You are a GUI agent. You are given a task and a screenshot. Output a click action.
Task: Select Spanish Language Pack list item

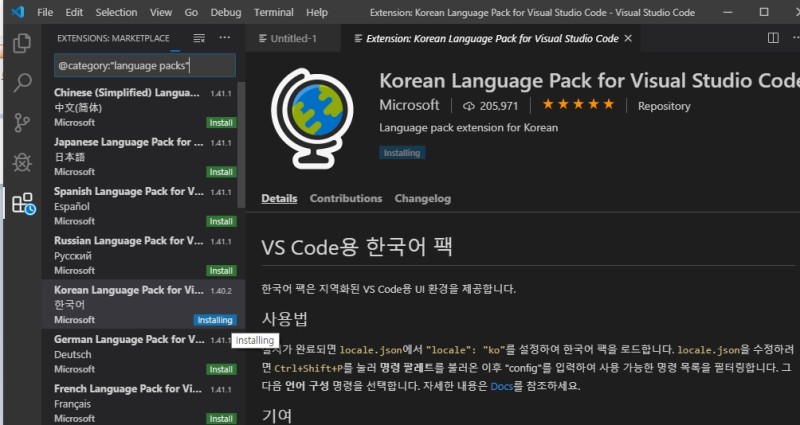tap(139, 206)
